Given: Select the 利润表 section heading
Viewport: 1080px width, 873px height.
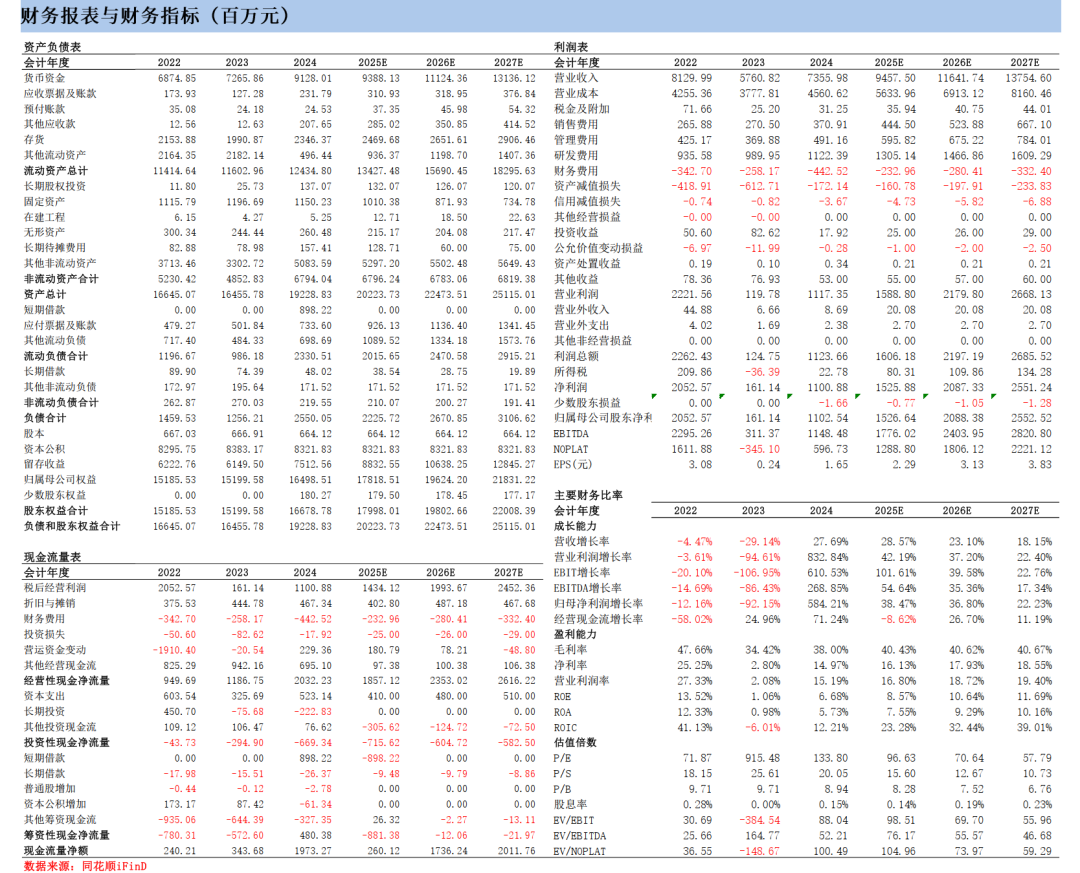Looking at the screenshot, I should (x=571, y=47).
